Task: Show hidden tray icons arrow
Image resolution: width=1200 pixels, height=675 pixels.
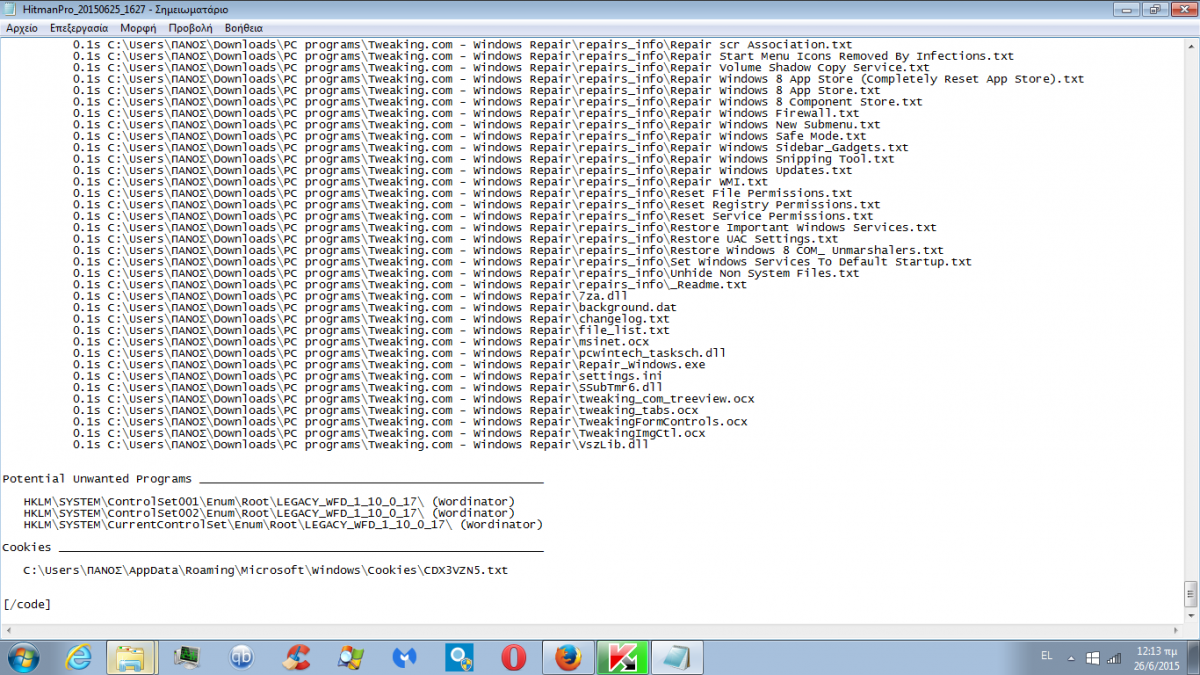Action: tap(1071, 657)
